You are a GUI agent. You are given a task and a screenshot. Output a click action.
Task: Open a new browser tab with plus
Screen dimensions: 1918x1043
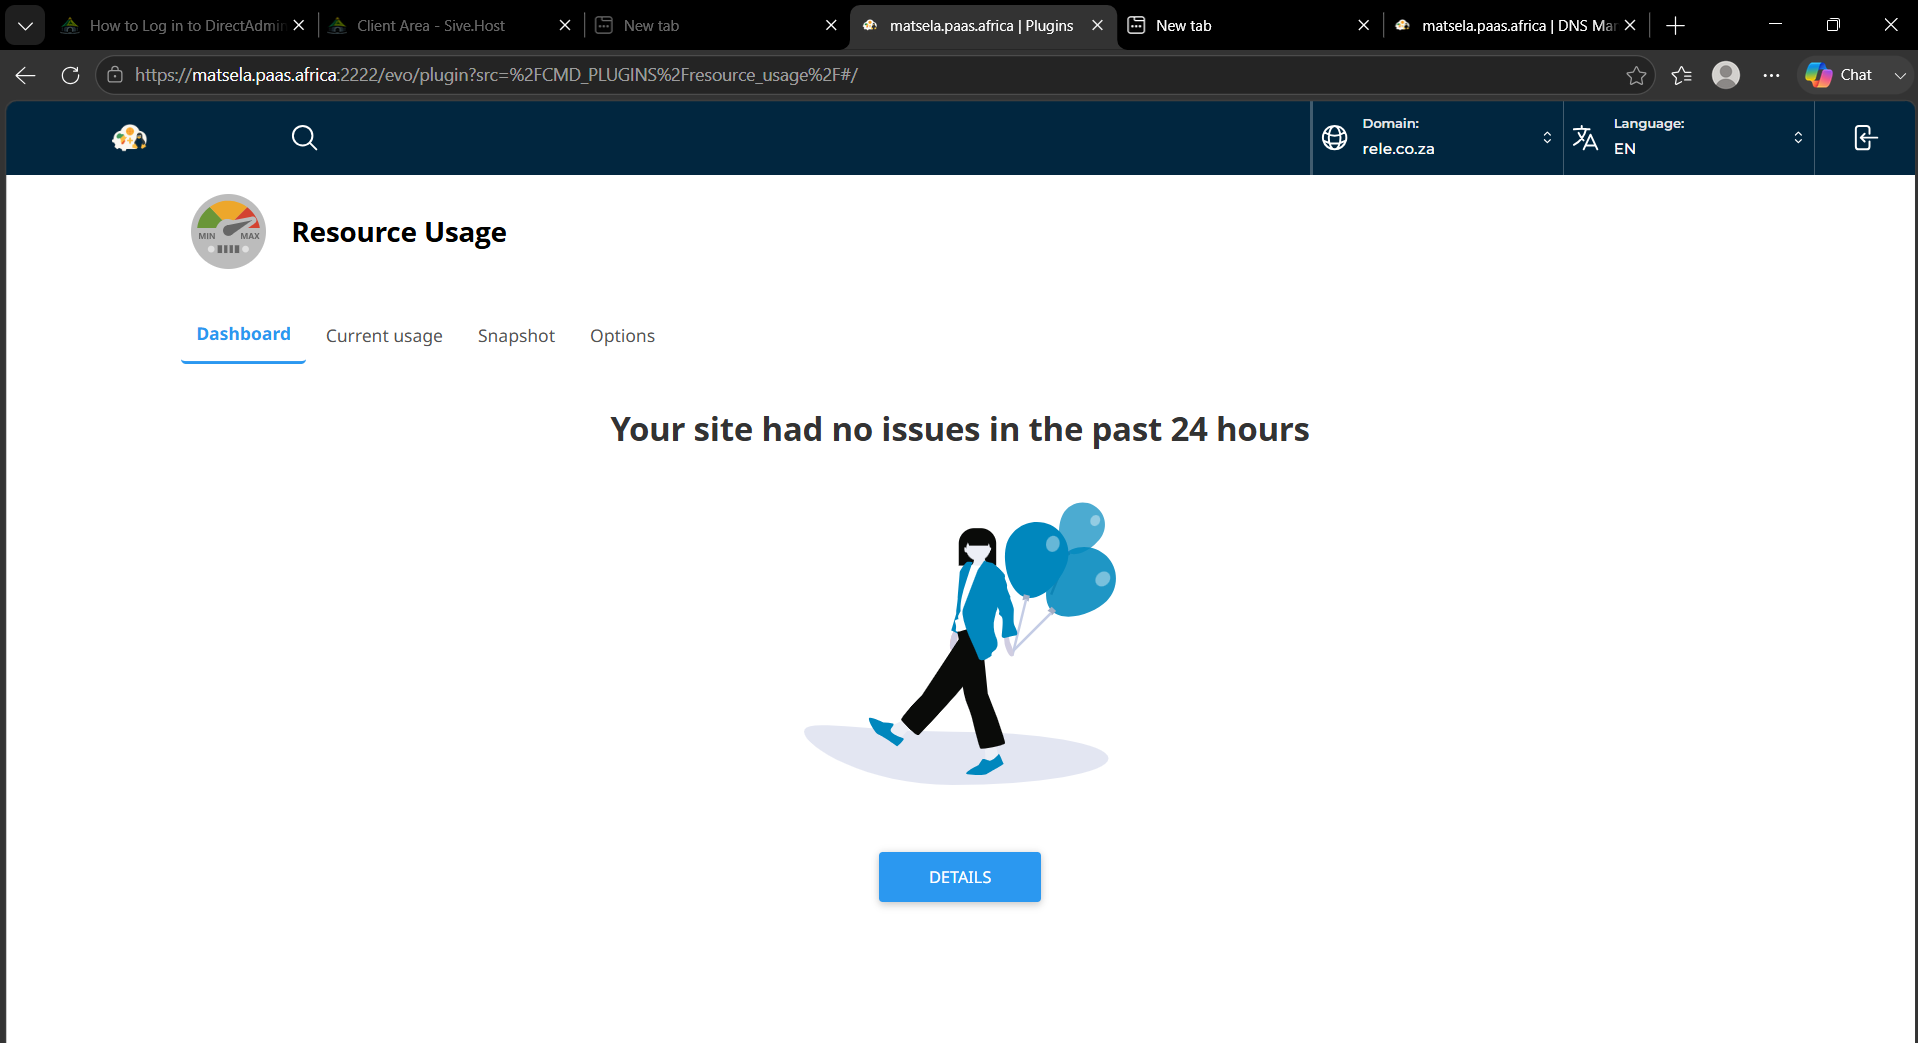[1676, 26]
